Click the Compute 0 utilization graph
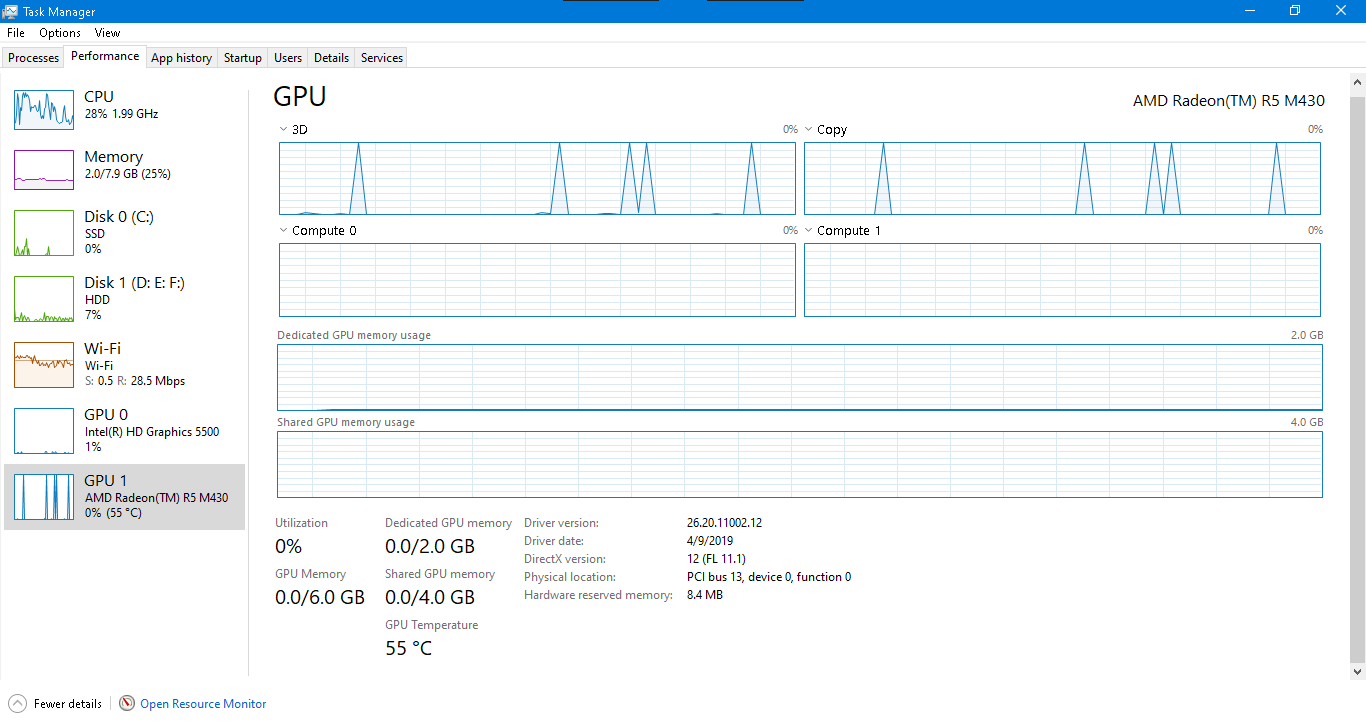1366x728 pixels. click(537, 280)
